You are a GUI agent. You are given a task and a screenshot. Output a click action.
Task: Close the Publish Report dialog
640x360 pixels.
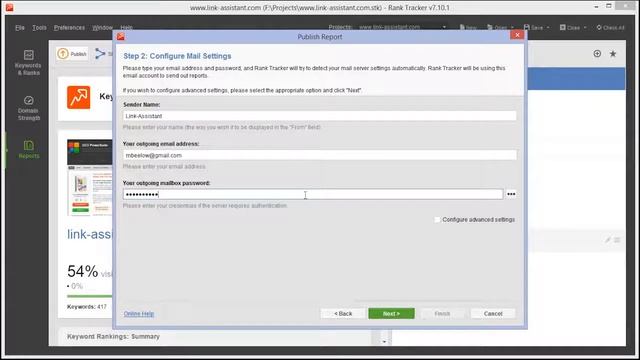pos(517,35)
